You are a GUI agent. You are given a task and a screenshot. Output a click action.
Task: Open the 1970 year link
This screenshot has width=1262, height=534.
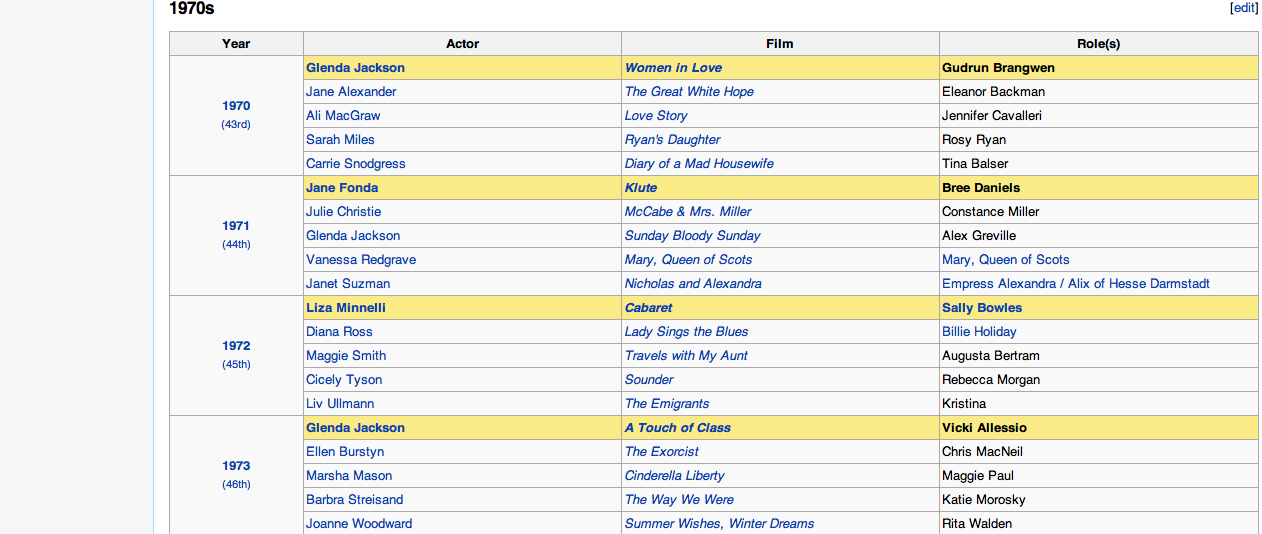[x=236, y=106]
